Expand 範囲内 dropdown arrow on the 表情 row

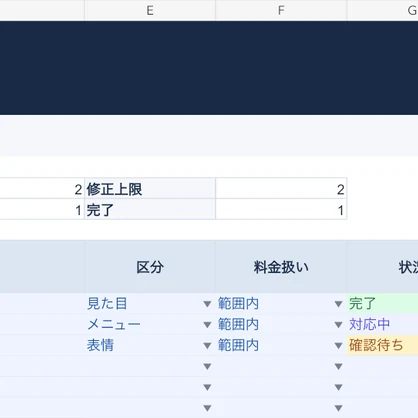coord(338,346)
